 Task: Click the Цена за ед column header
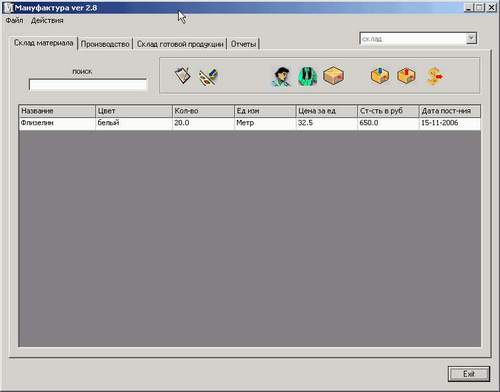[326, 111]
